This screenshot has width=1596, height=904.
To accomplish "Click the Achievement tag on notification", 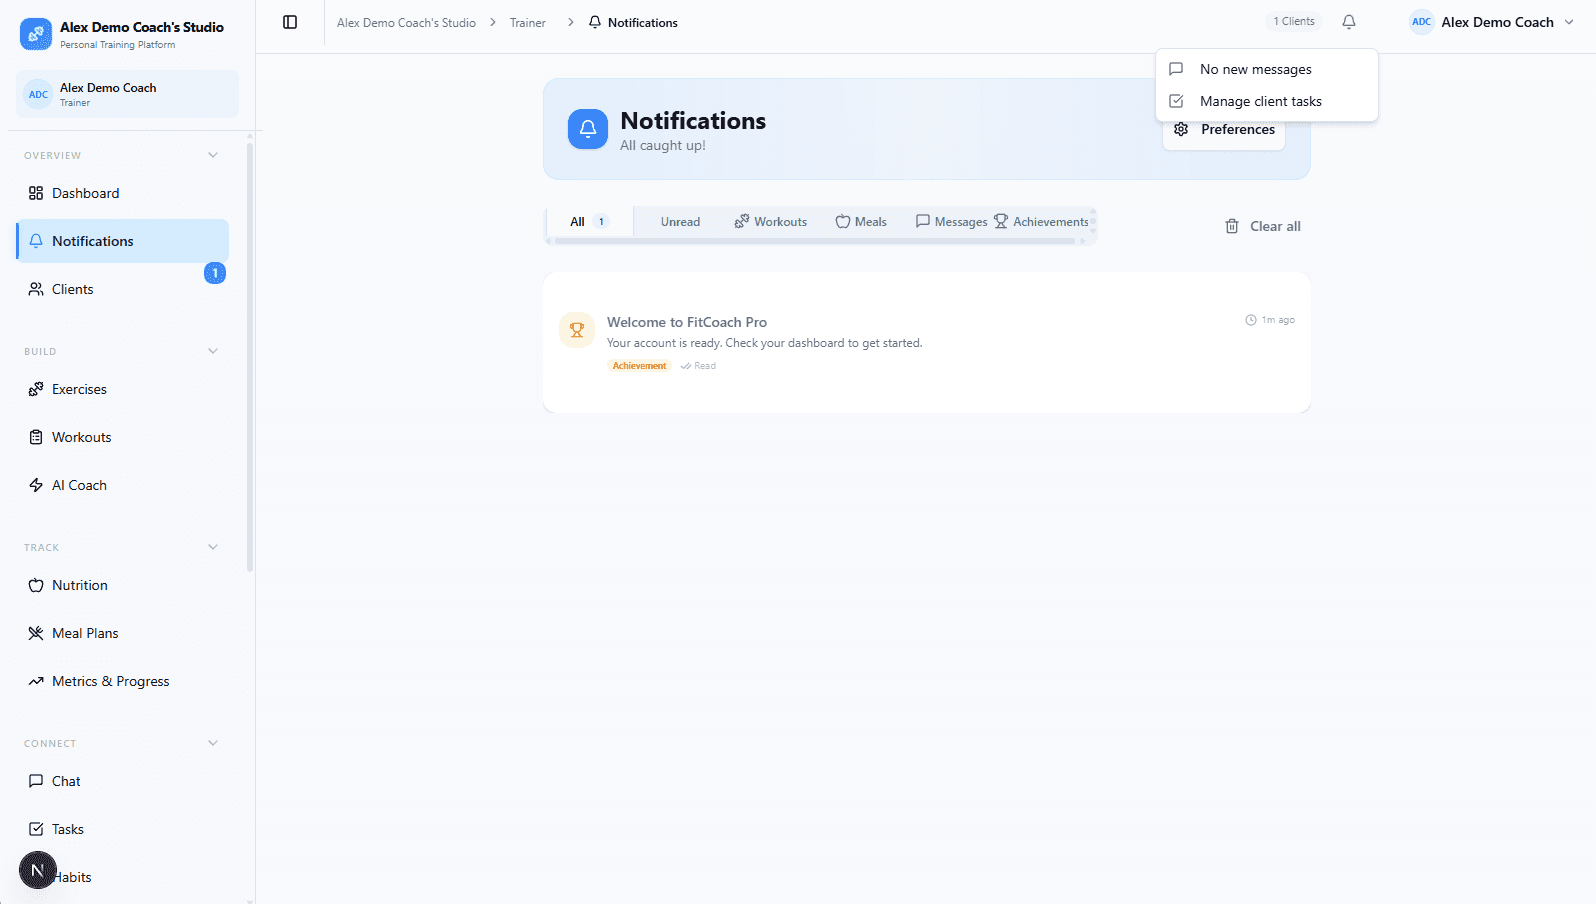I will coord(639,366).
